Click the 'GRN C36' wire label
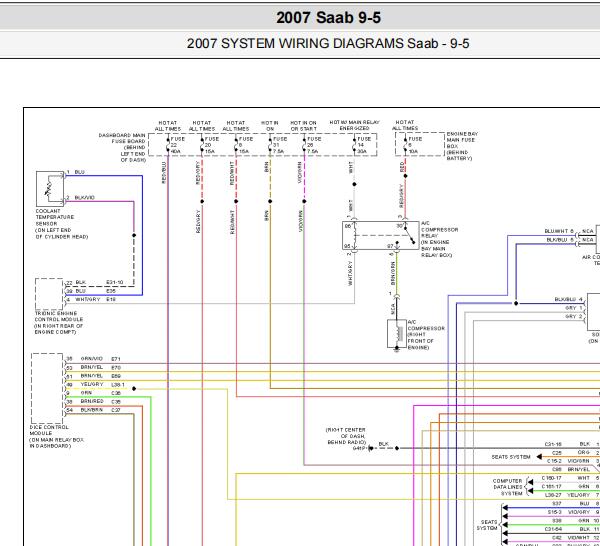The width and height of the screenshot is (600, 546). (x=101, y=393)
